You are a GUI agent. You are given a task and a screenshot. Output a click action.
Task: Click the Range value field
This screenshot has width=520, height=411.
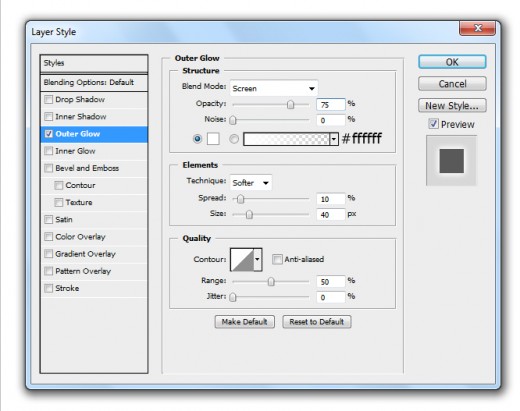coord(331,282)
